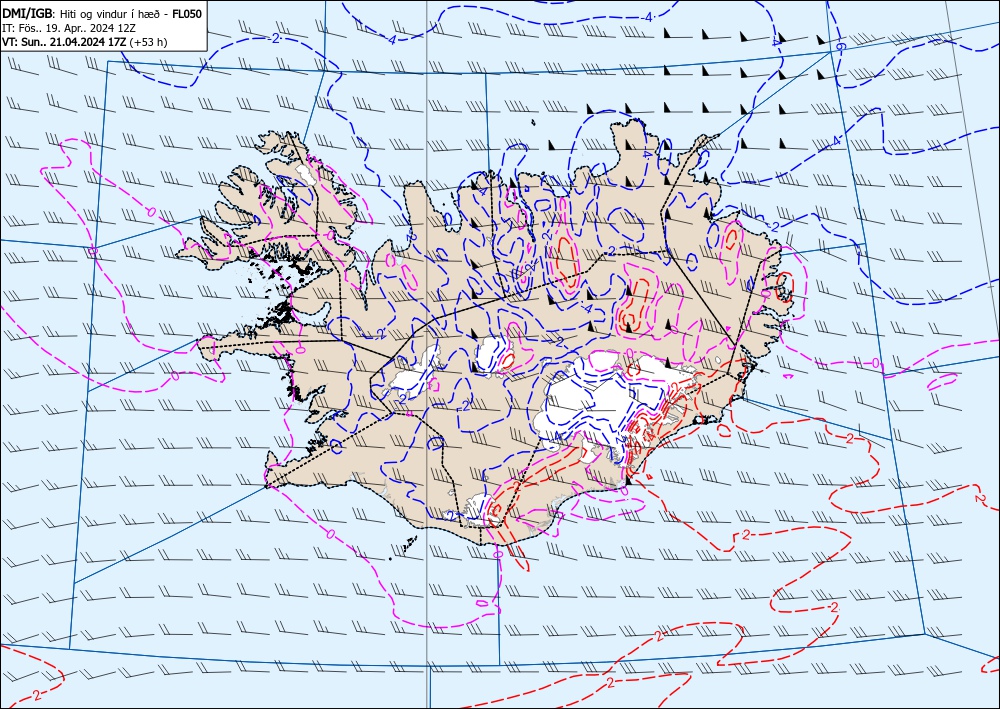1000x709 pixels.
Task: Click the VT: Sun.. 21.04.2024 17Z valid time
Action: tap(64, 42)
